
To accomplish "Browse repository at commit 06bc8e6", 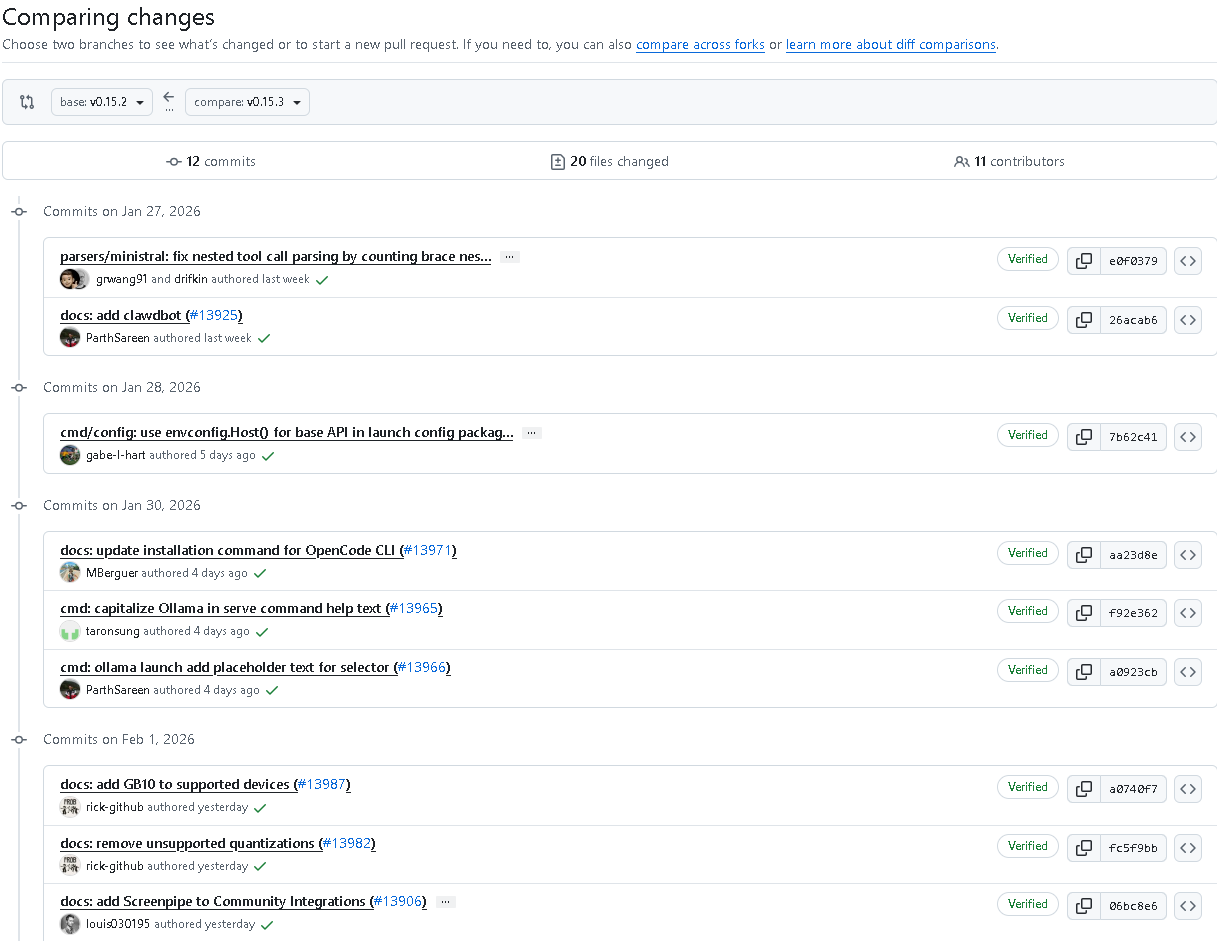I will (x=1188, y=906).
